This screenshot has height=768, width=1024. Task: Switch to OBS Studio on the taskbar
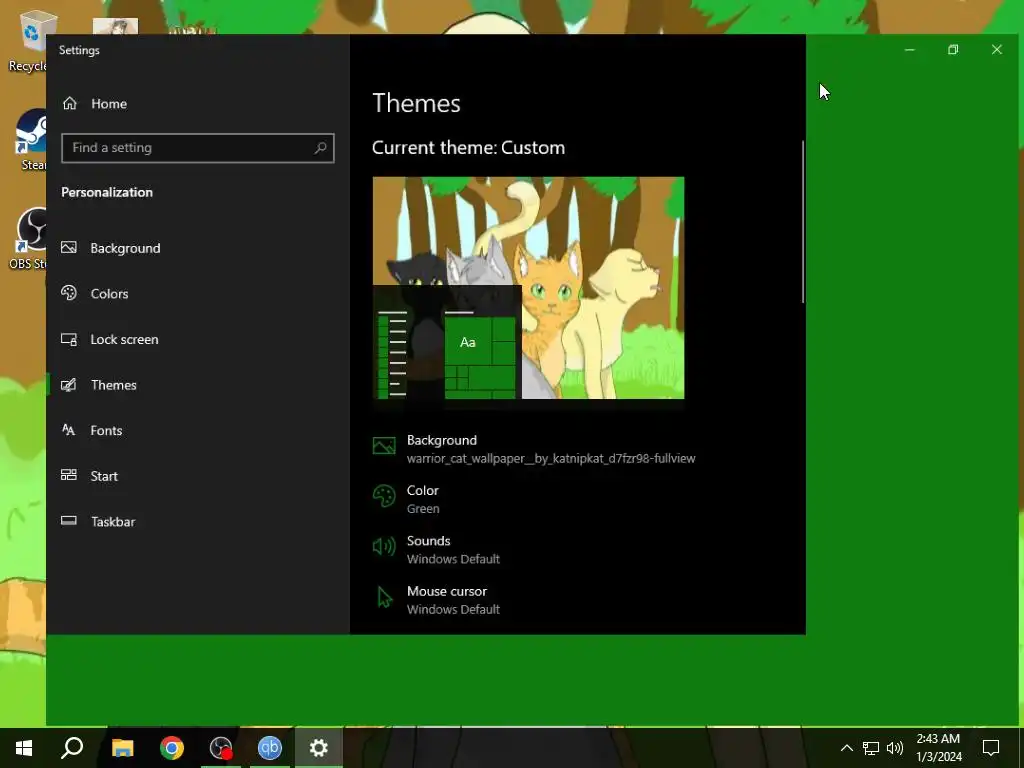tap(221, 748)
